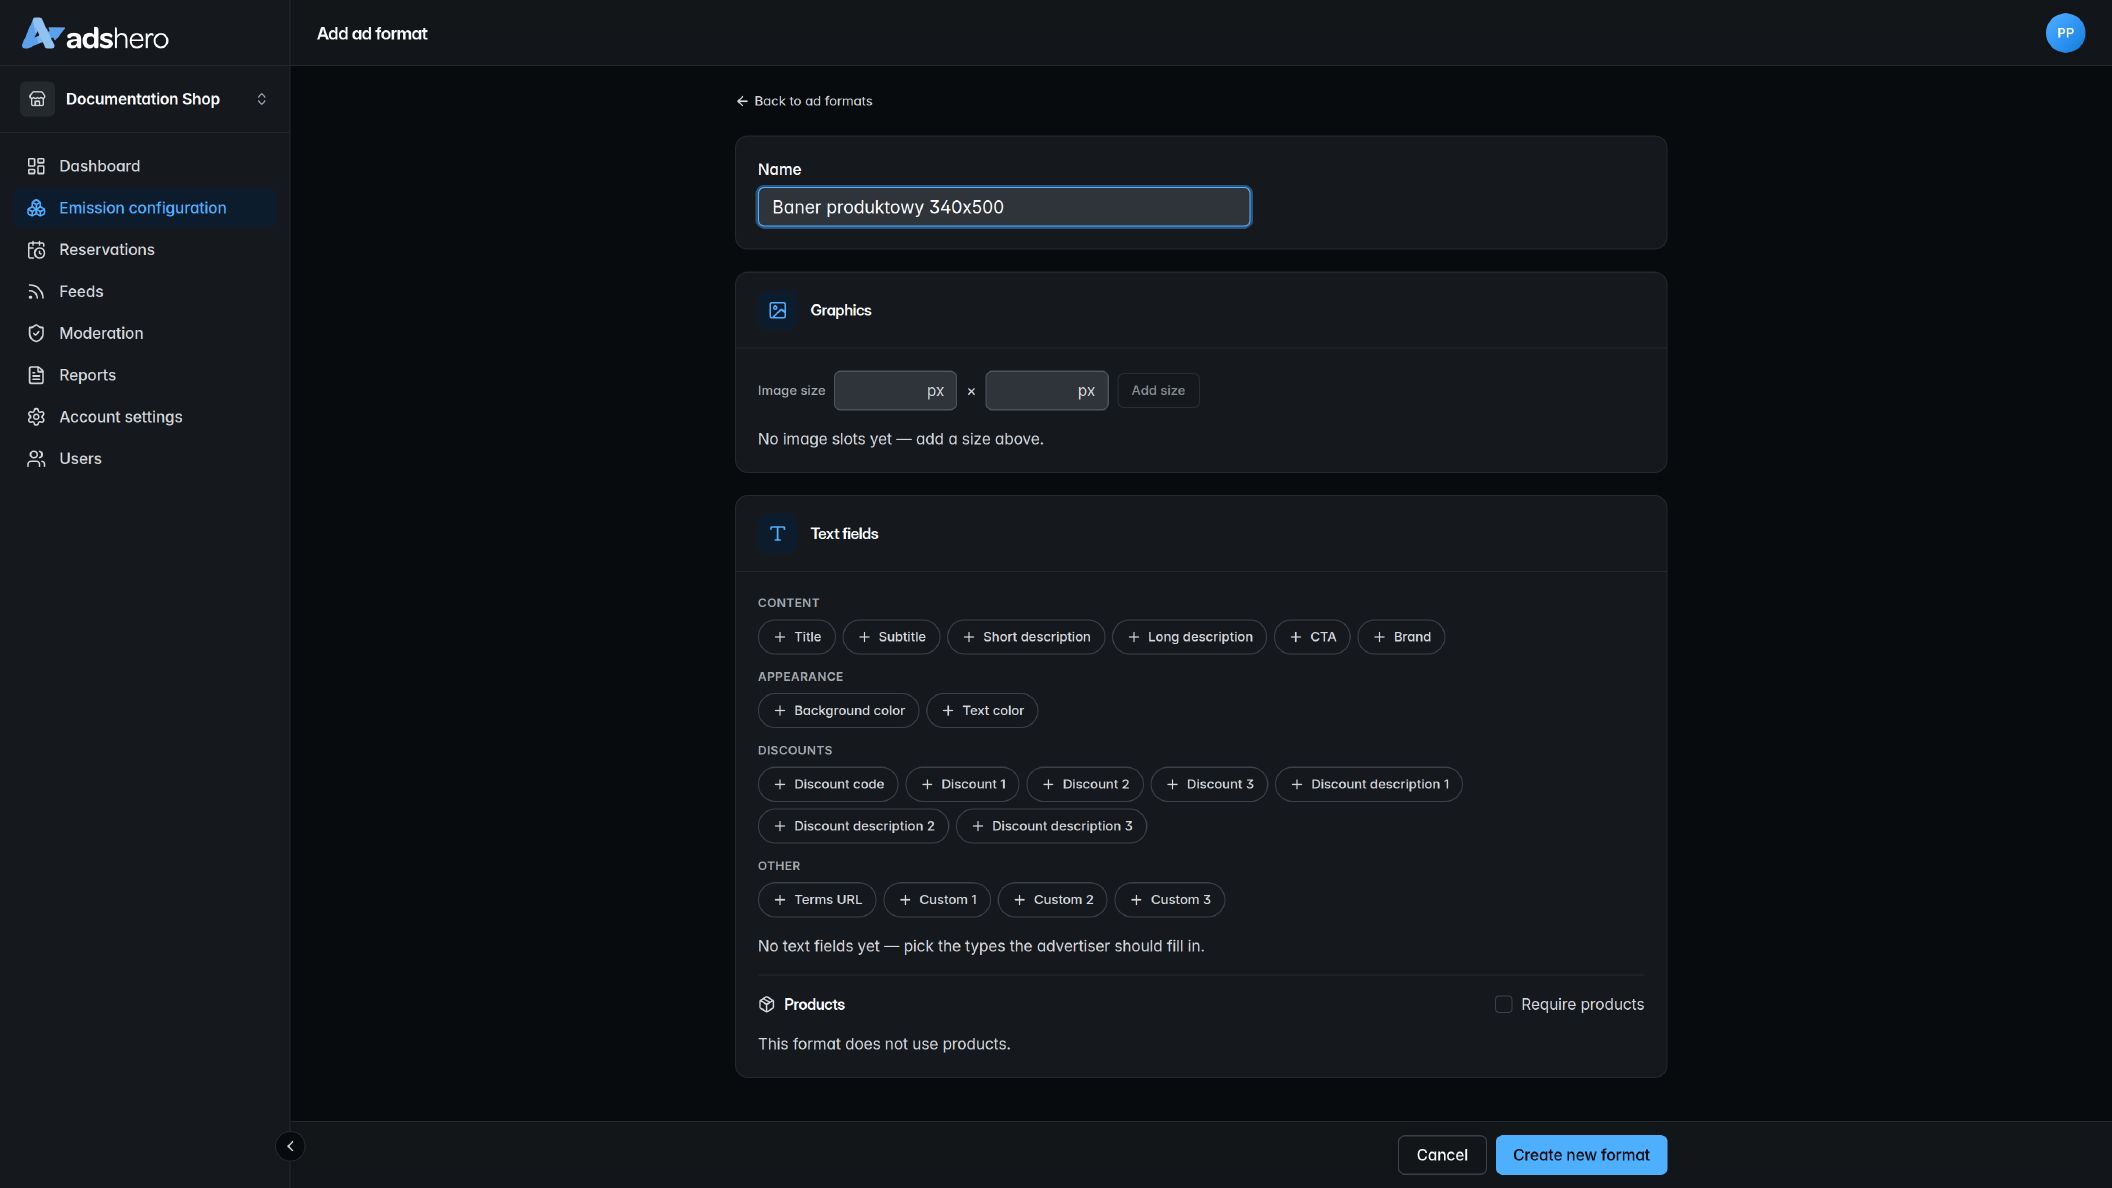
Task: Add the Discount code field
Action: click(x=828, y=785)
